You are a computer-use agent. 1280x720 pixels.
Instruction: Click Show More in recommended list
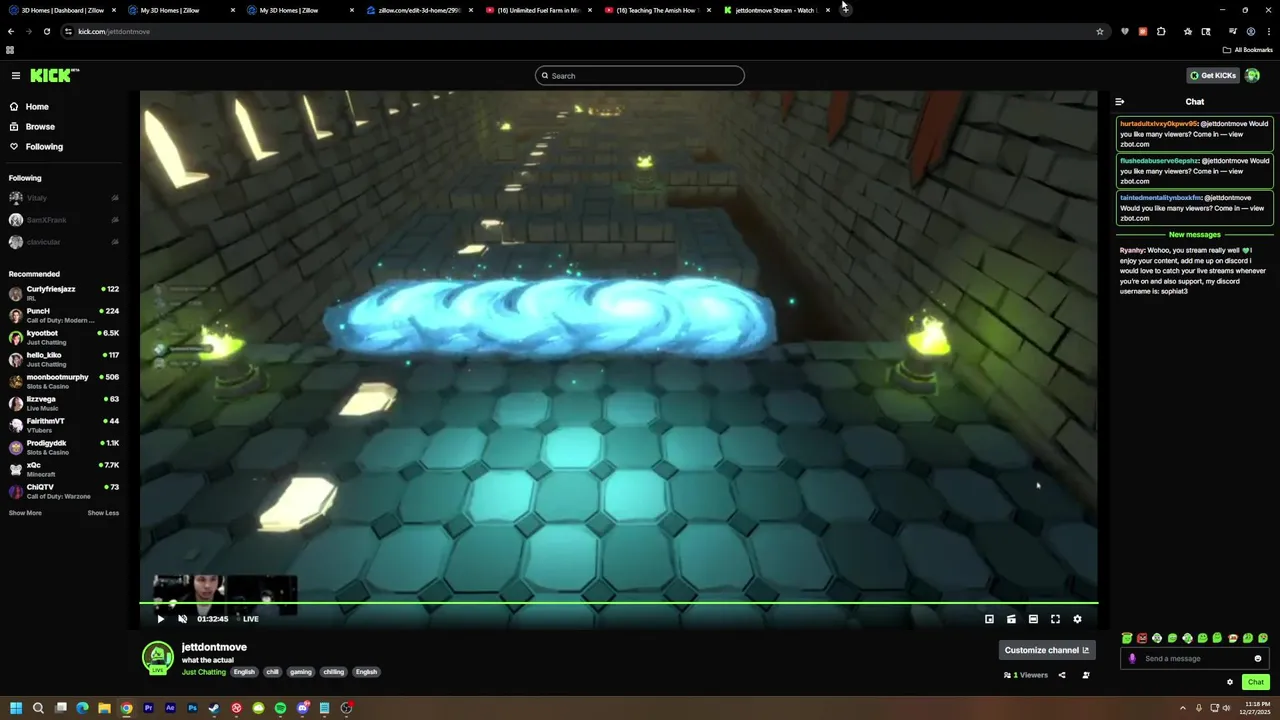pyautogui.click(x=25, y=513)
